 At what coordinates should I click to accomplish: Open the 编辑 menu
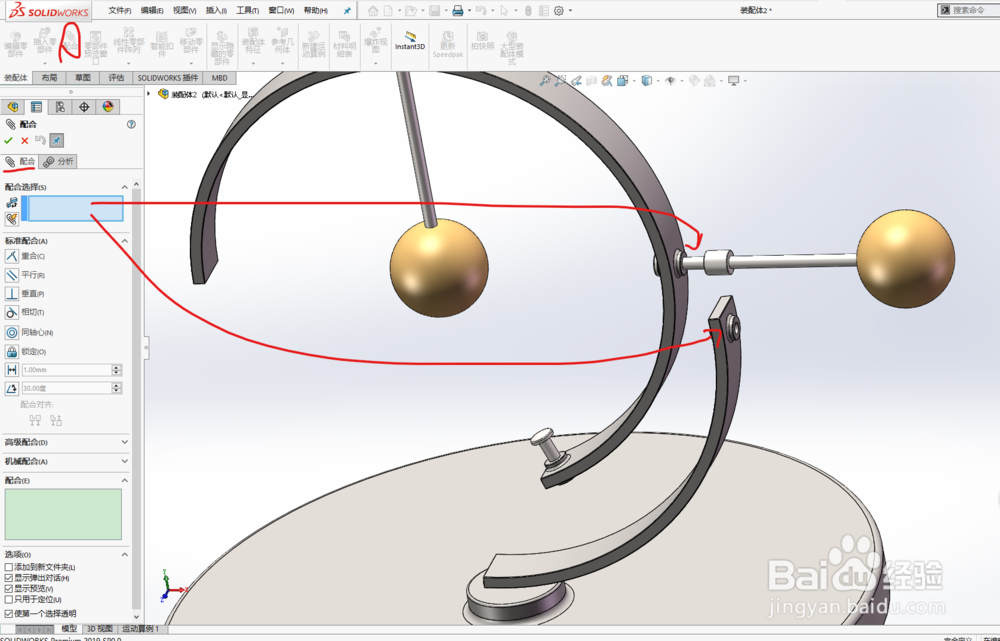tap(152, 11)
